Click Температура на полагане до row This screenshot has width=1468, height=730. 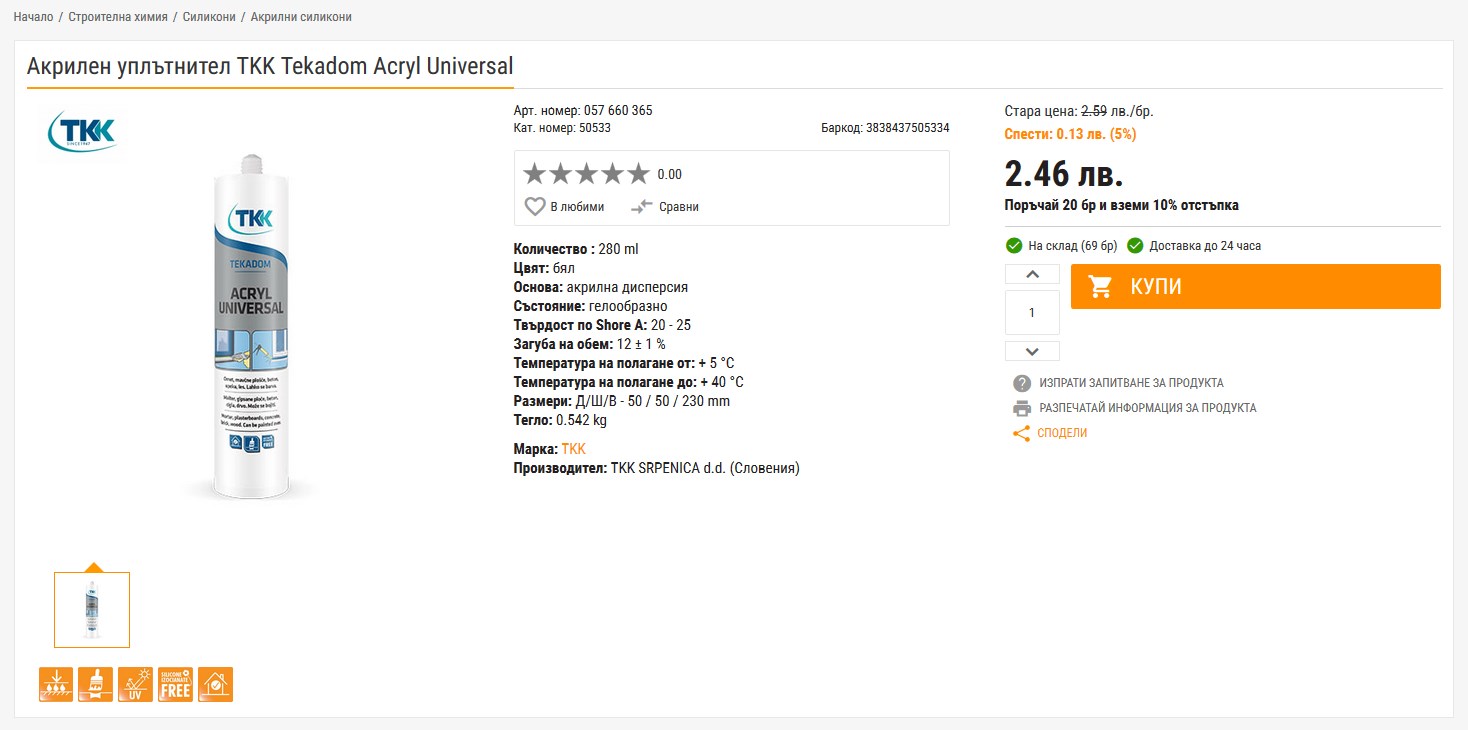[629, 382]
